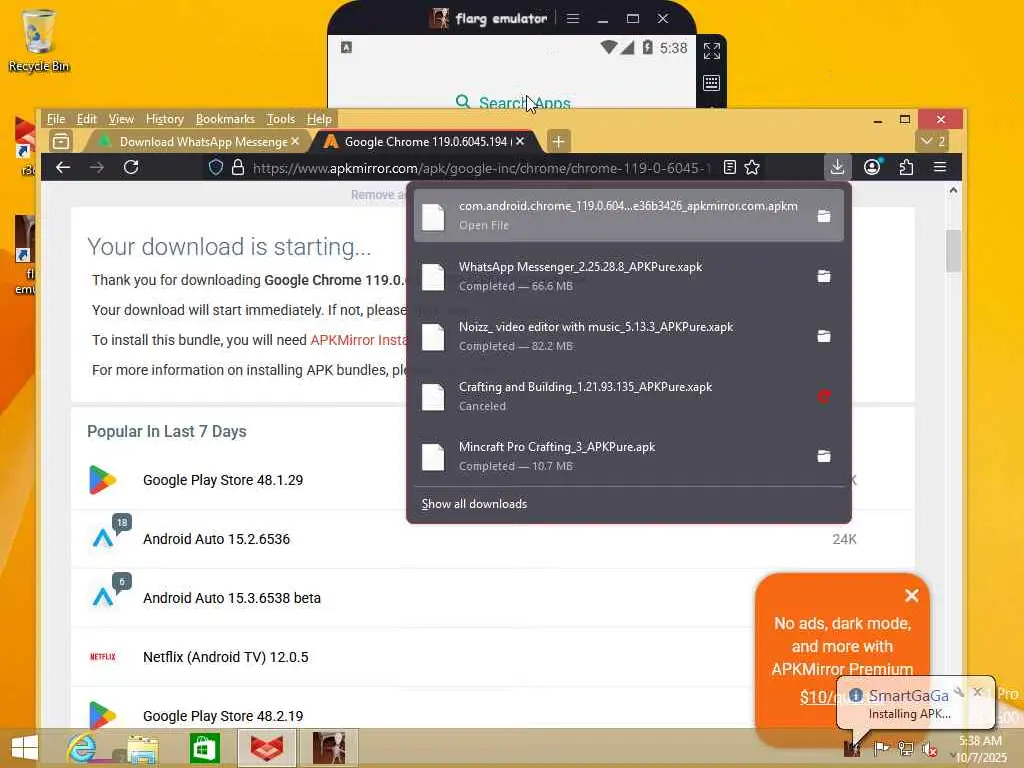Viewport: 1024px width, 768px height.
Task: Click the browser back arrow
Action: pos(63,168)
